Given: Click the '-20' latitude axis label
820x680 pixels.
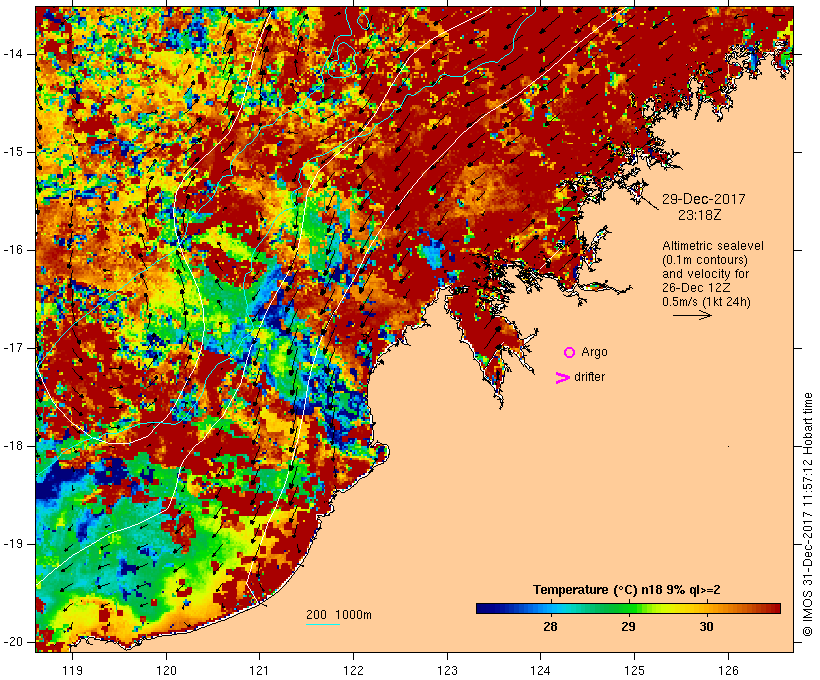Looking at the screenshot, I should coord(13,642).
